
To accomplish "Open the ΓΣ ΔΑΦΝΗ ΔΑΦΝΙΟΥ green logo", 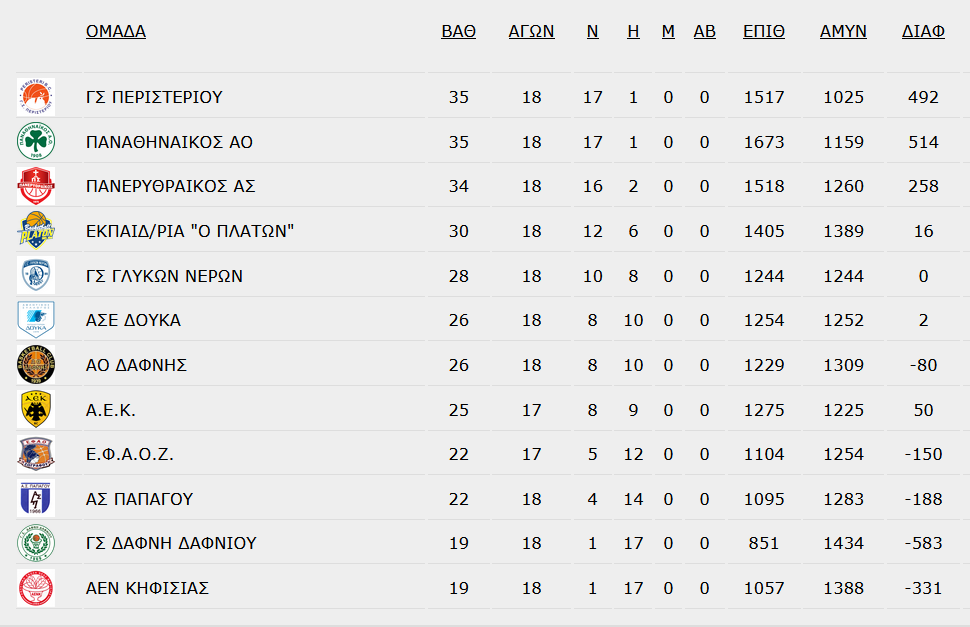I will tap(36, 543).
